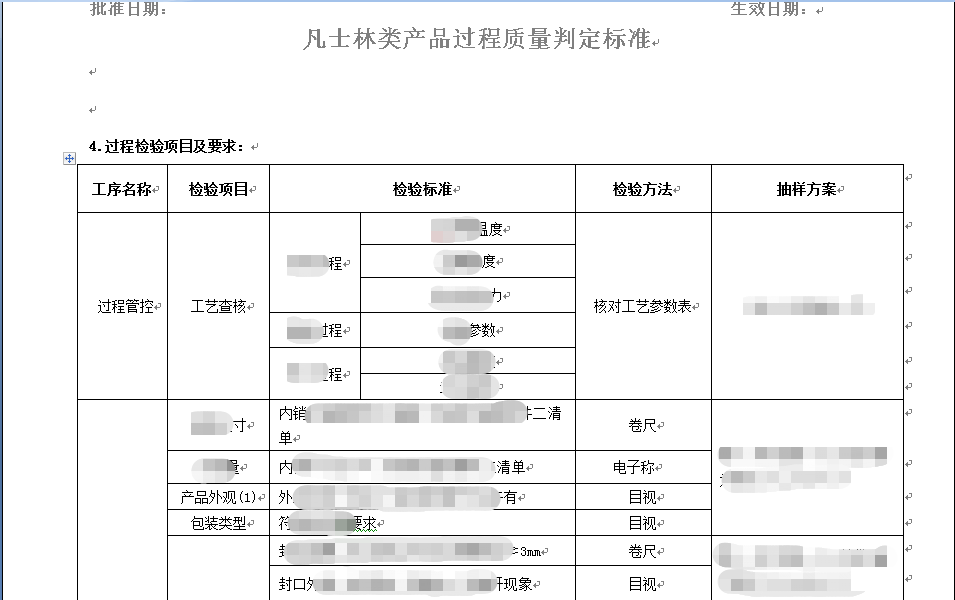Click the table move handle icon
The width and height of the screenshot is (955, 600).
click(69, 158)
